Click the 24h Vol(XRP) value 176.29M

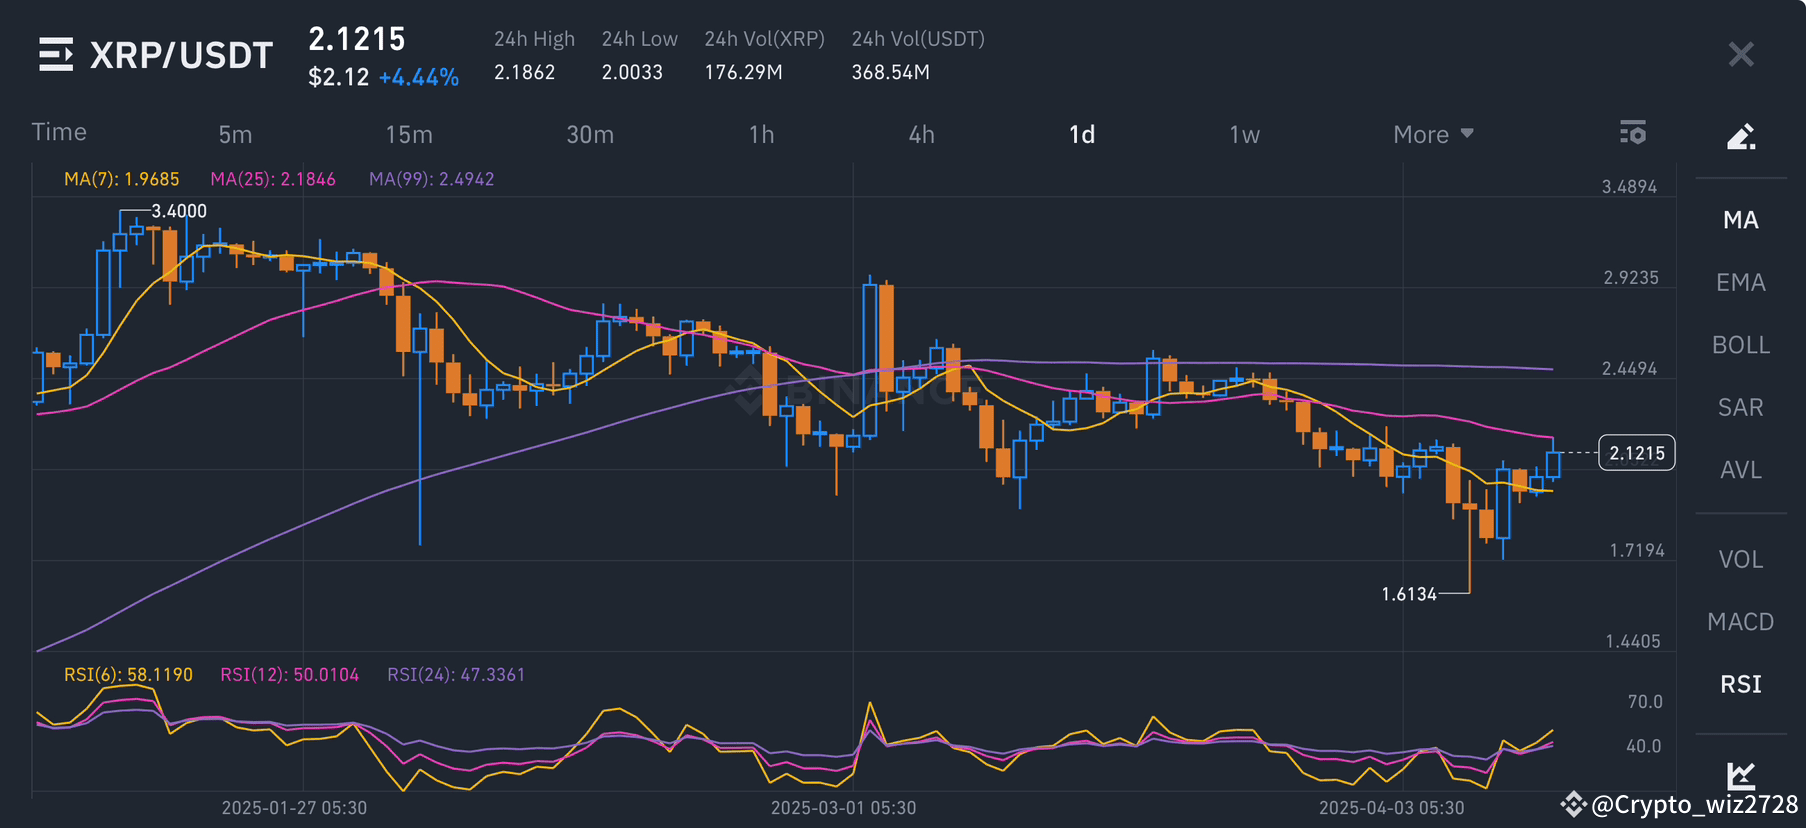743,72
